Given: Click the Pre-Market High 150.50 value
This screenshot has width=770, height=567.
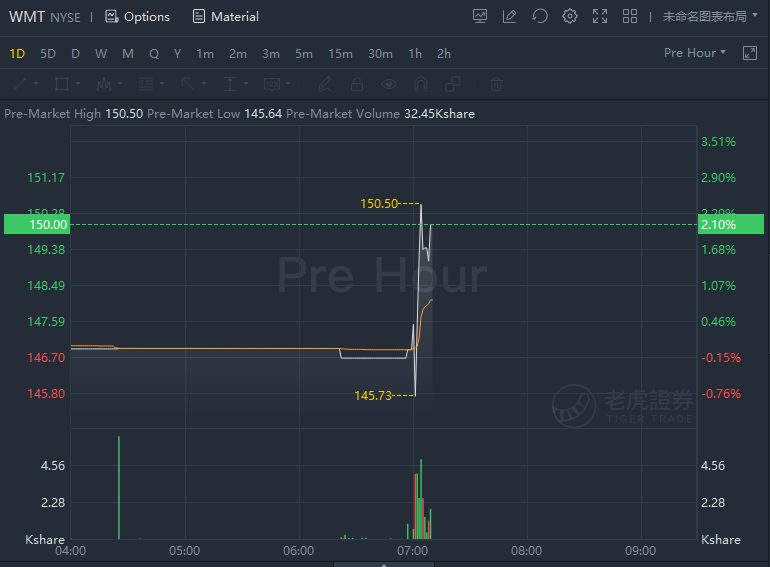Looking at the screenshot, I should click(x=124, y=114).
